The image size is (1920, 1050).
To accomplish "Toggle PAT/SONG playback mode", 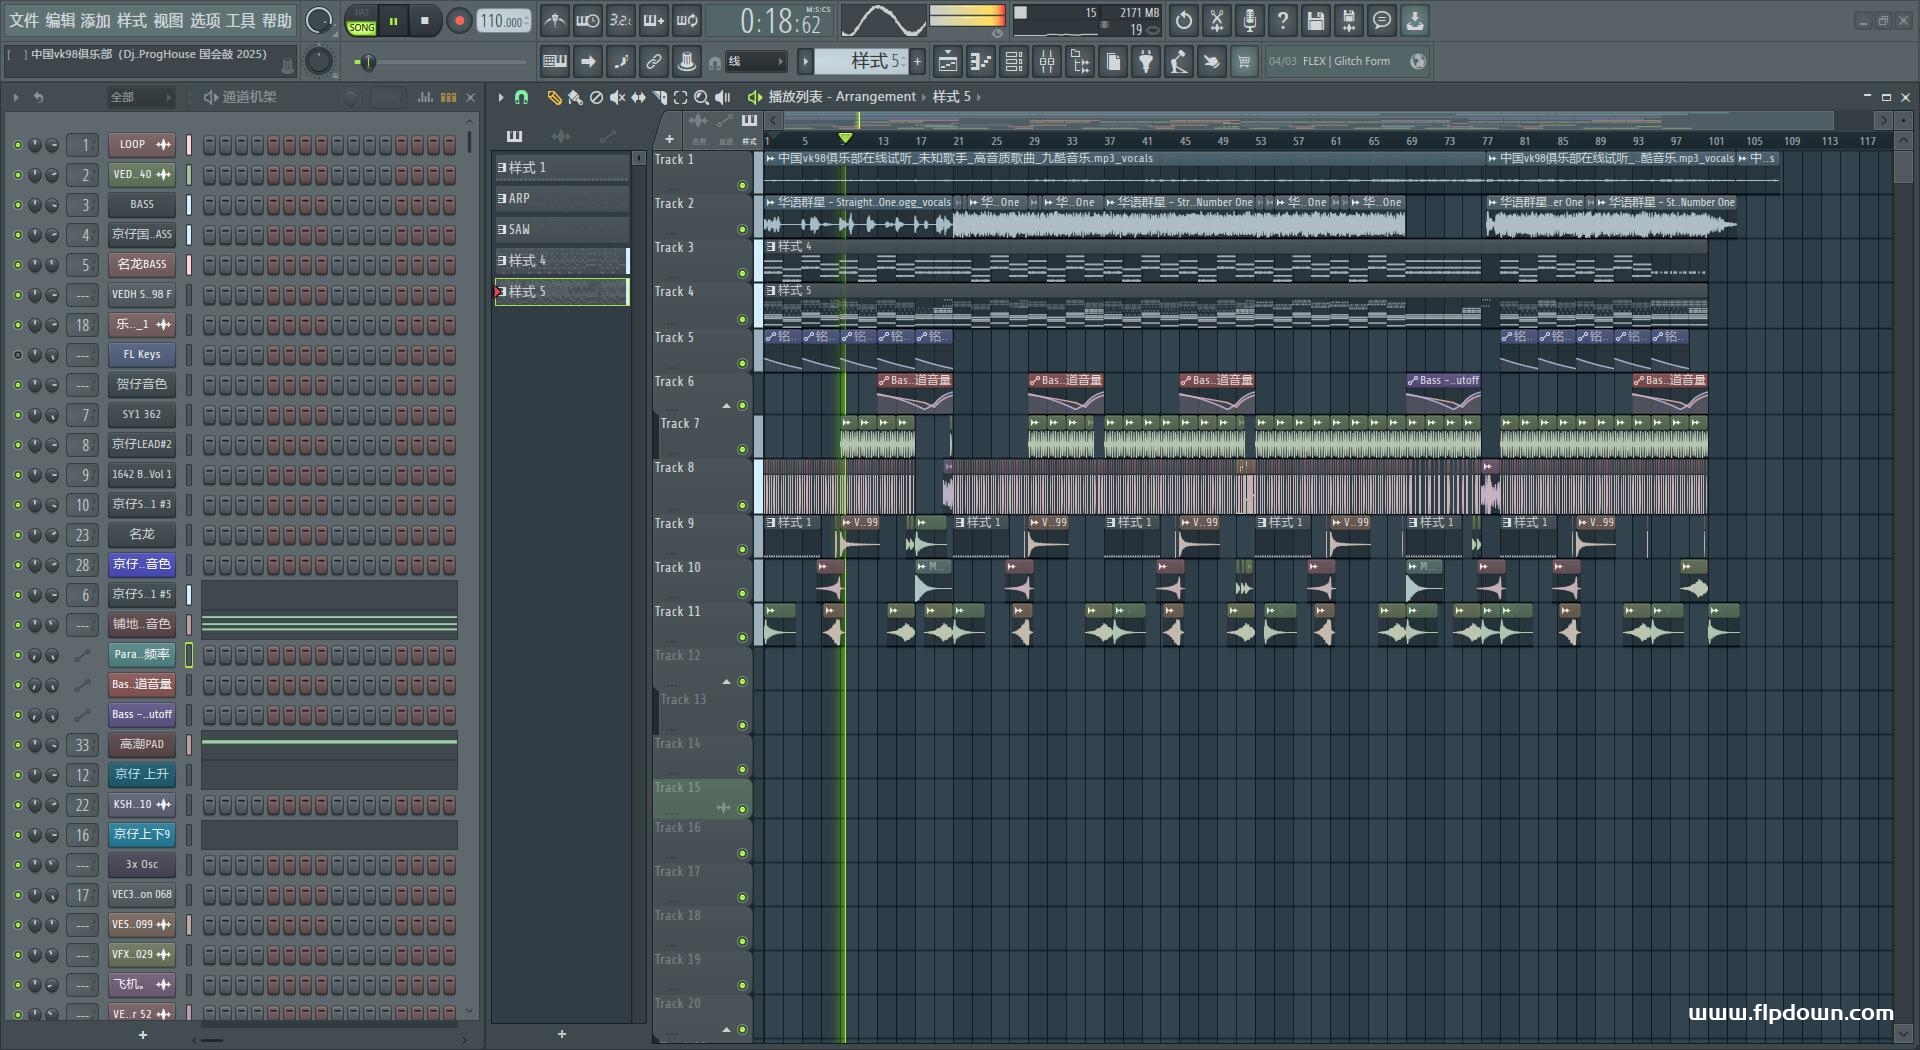I will click(361, 21).
